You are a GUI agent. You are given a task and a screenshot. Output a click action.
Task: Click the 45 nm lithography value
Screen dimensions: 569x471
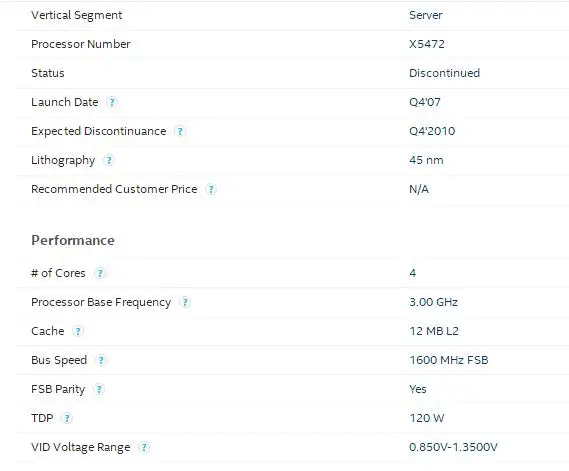(426, 160)
